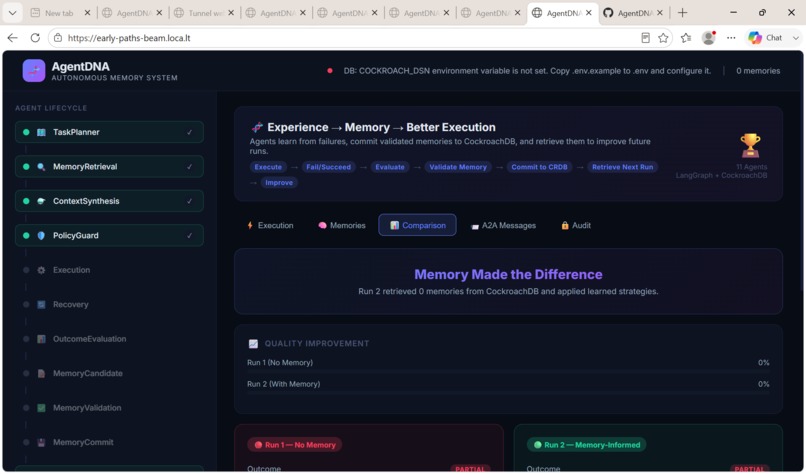The width and height of the screenshot is (806, 474).
Task: Click the AgentDNA logo icon
Action: [34, 71]
